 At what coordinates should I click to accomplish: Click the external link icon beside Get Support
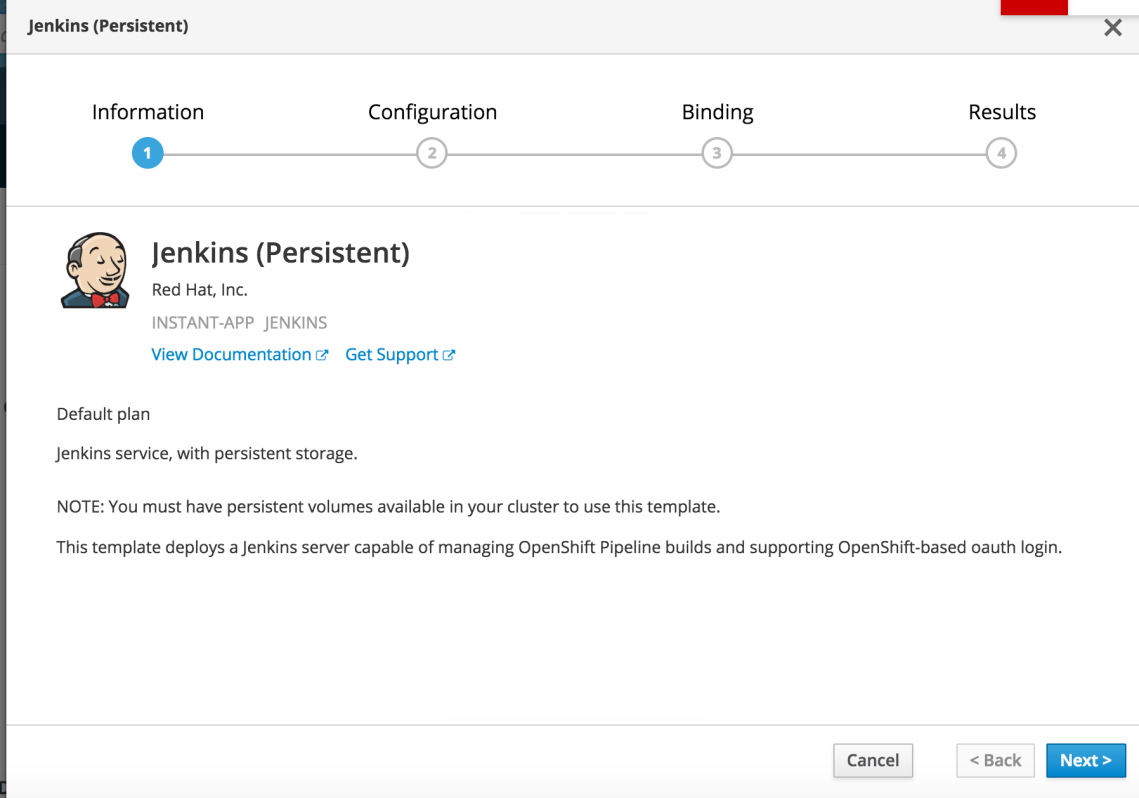coord(449,355)
